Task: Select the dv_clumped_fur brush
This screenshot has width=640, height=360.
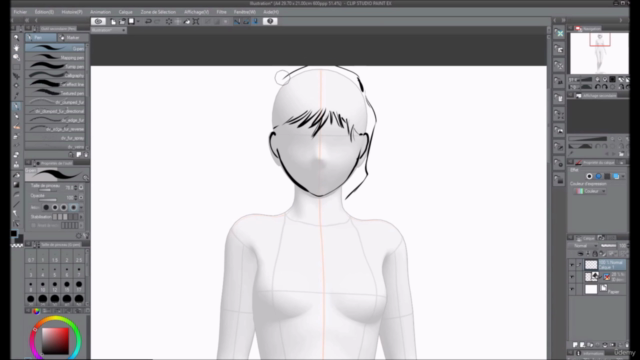Action: coord(55,102)
